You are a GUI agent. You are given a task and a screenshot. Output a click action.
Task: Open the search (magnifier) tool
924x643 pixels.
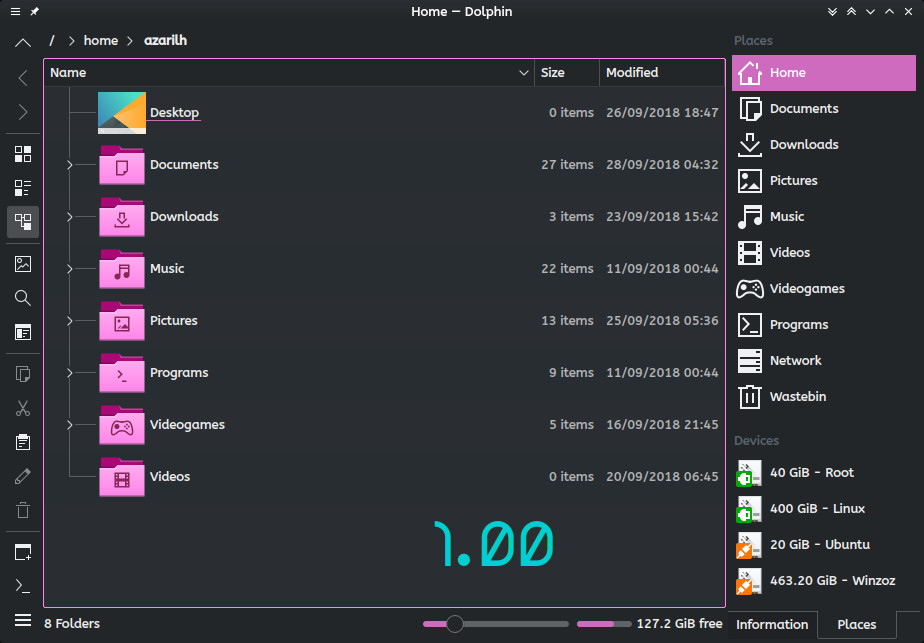pos(23,298)
